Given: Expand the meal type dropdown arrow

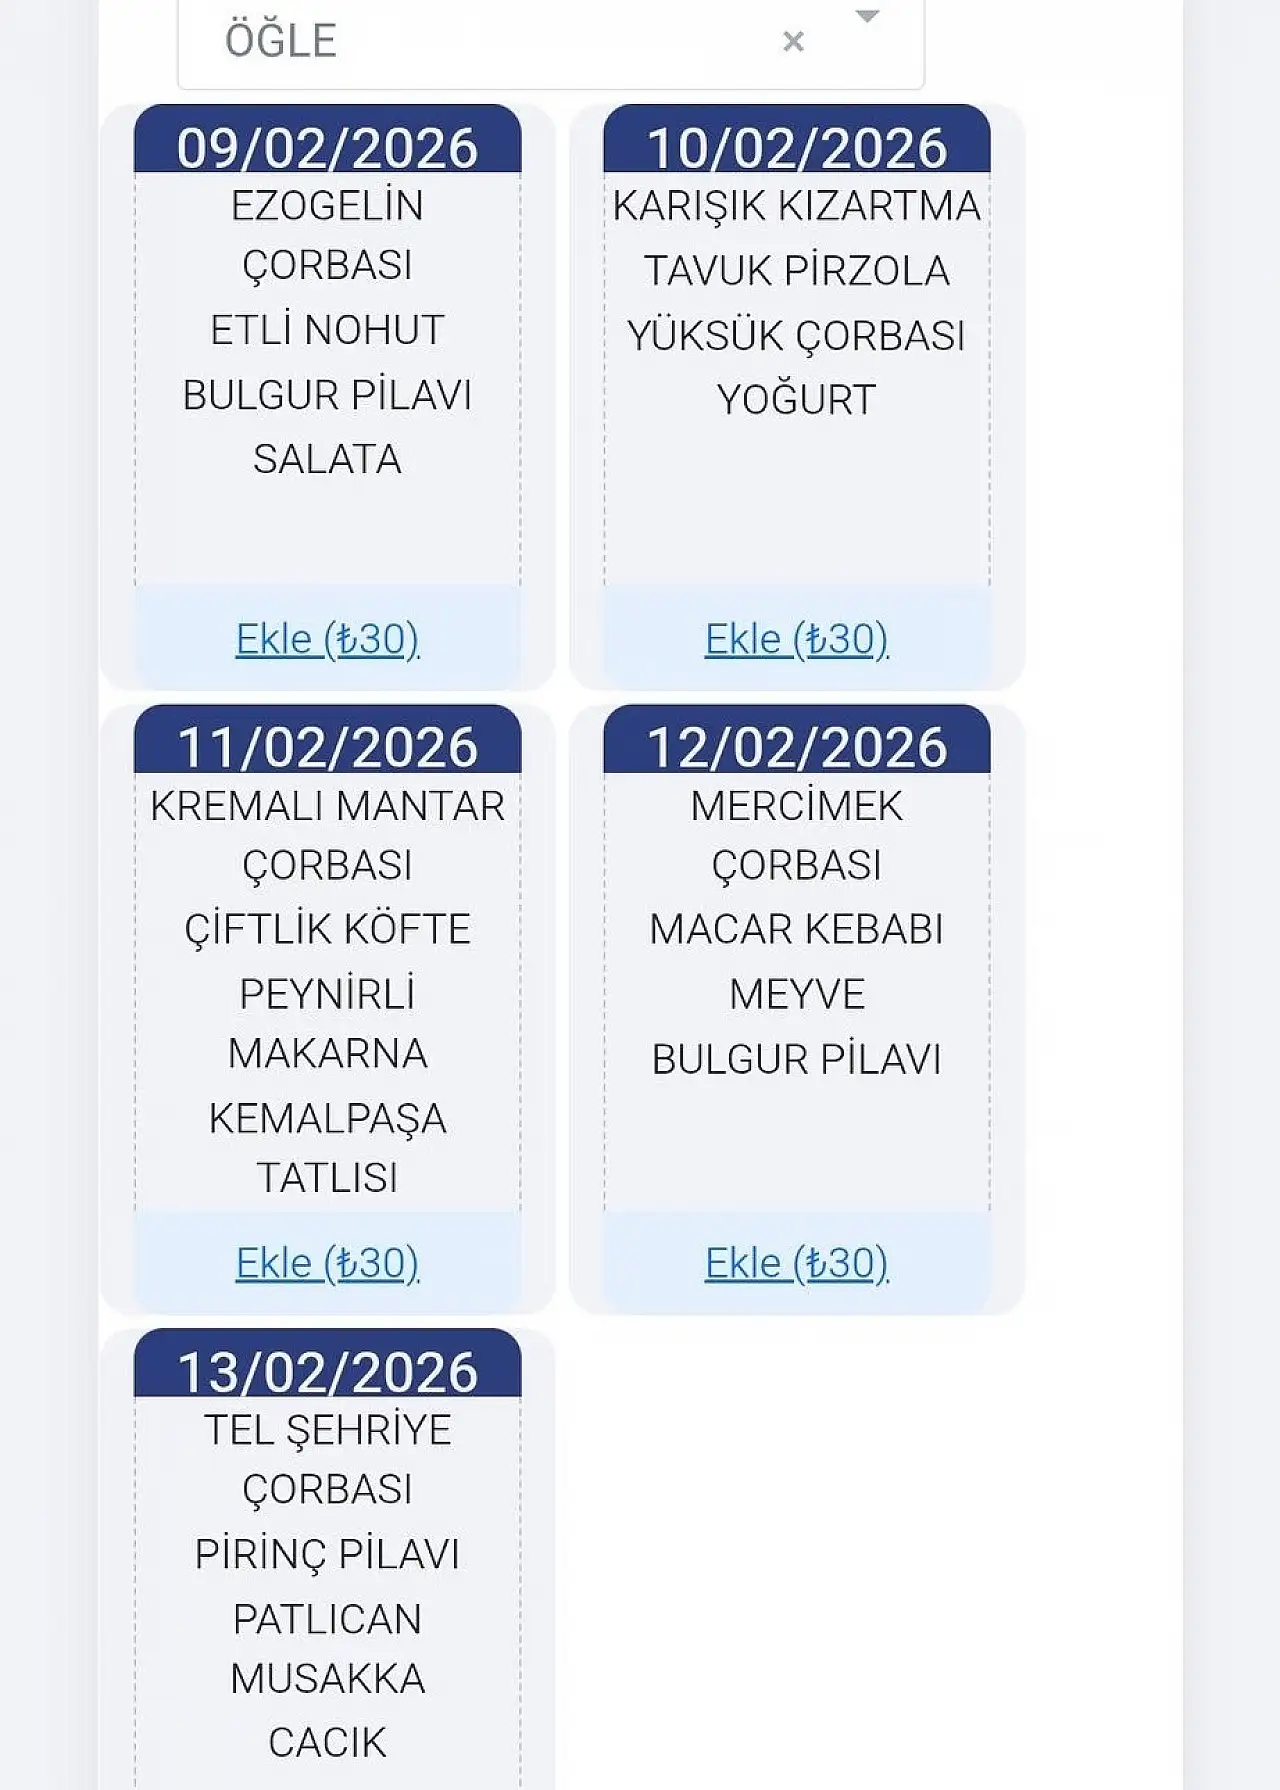Looking at the screenshot, I should [x=867, y=16].
